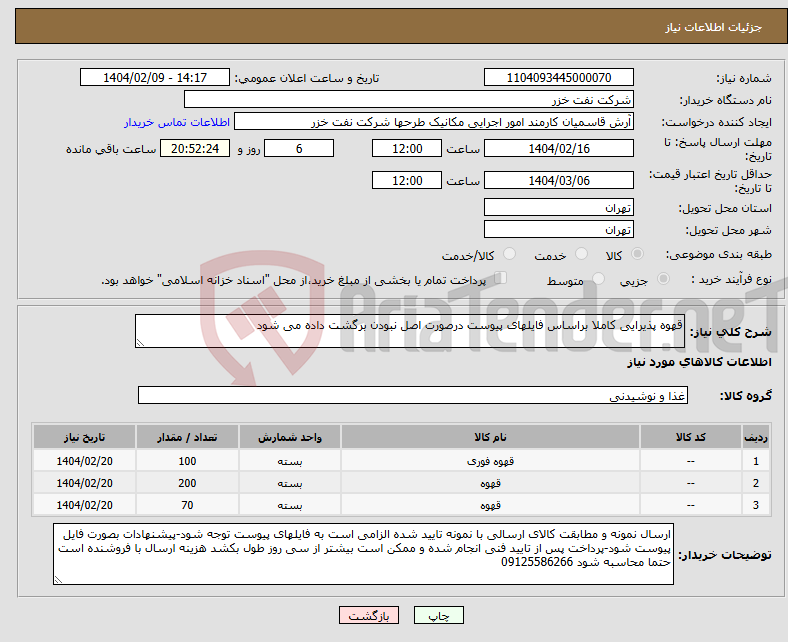Click the announcement date field 1404/02/09 - 14:17
The image size is (788, 642).
tap(155, 77)
